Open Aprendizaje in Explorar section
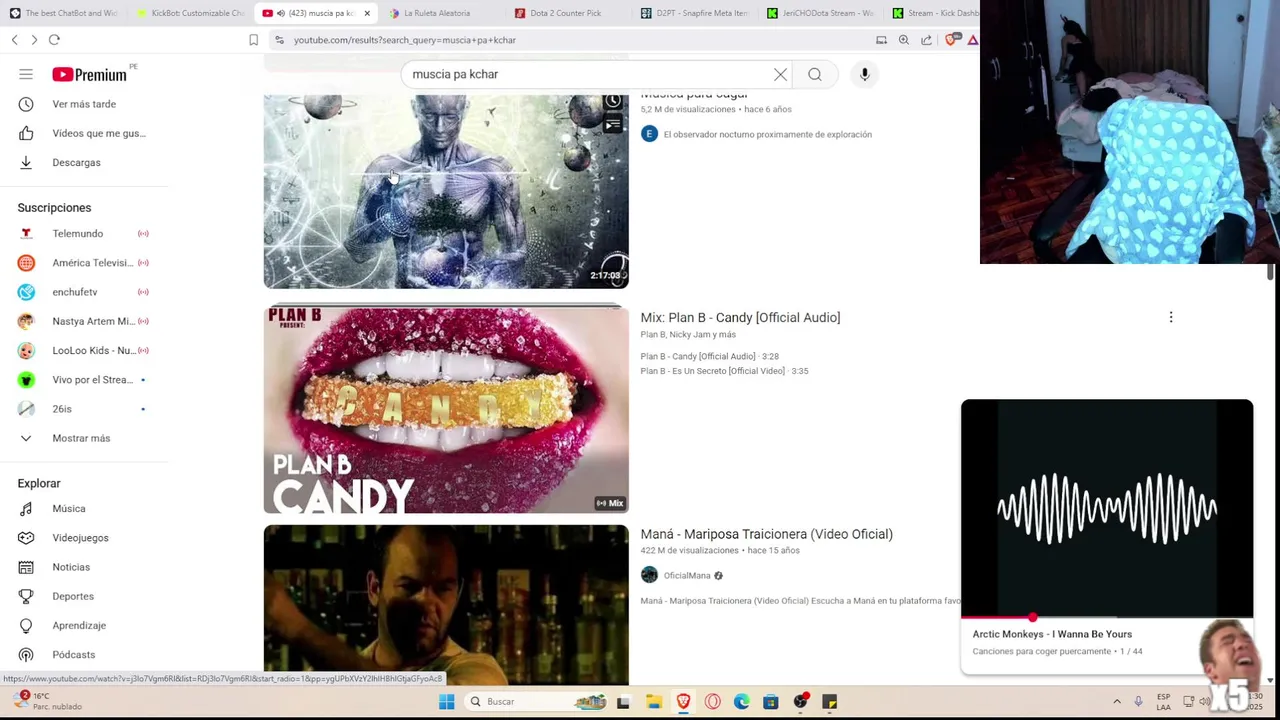The height and width of the screenshot is (720, 1280). click(79, 625)
